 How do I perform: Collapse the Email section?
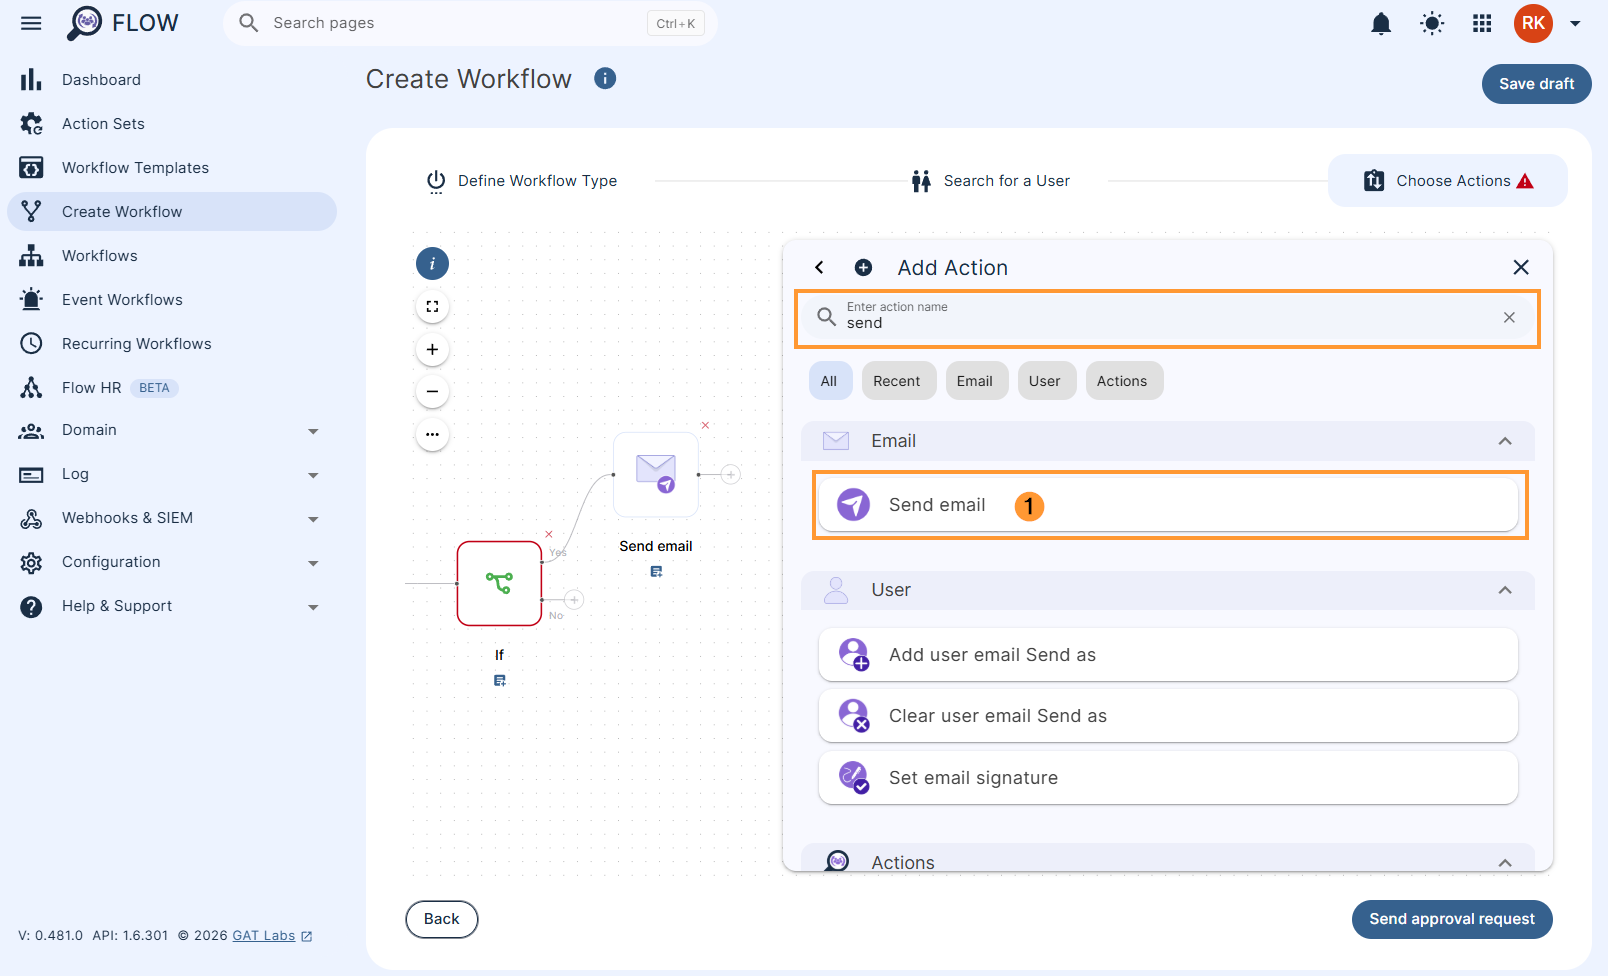pos(1504,441)
